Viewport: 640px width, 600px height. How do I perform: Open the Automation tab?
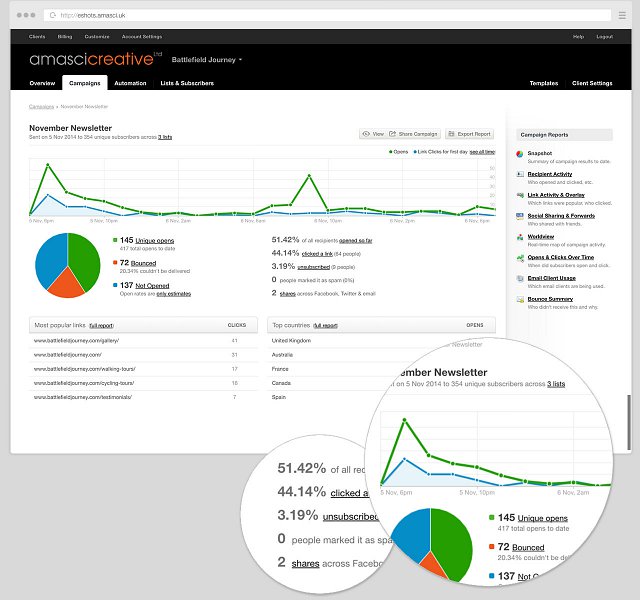[130, 83]
